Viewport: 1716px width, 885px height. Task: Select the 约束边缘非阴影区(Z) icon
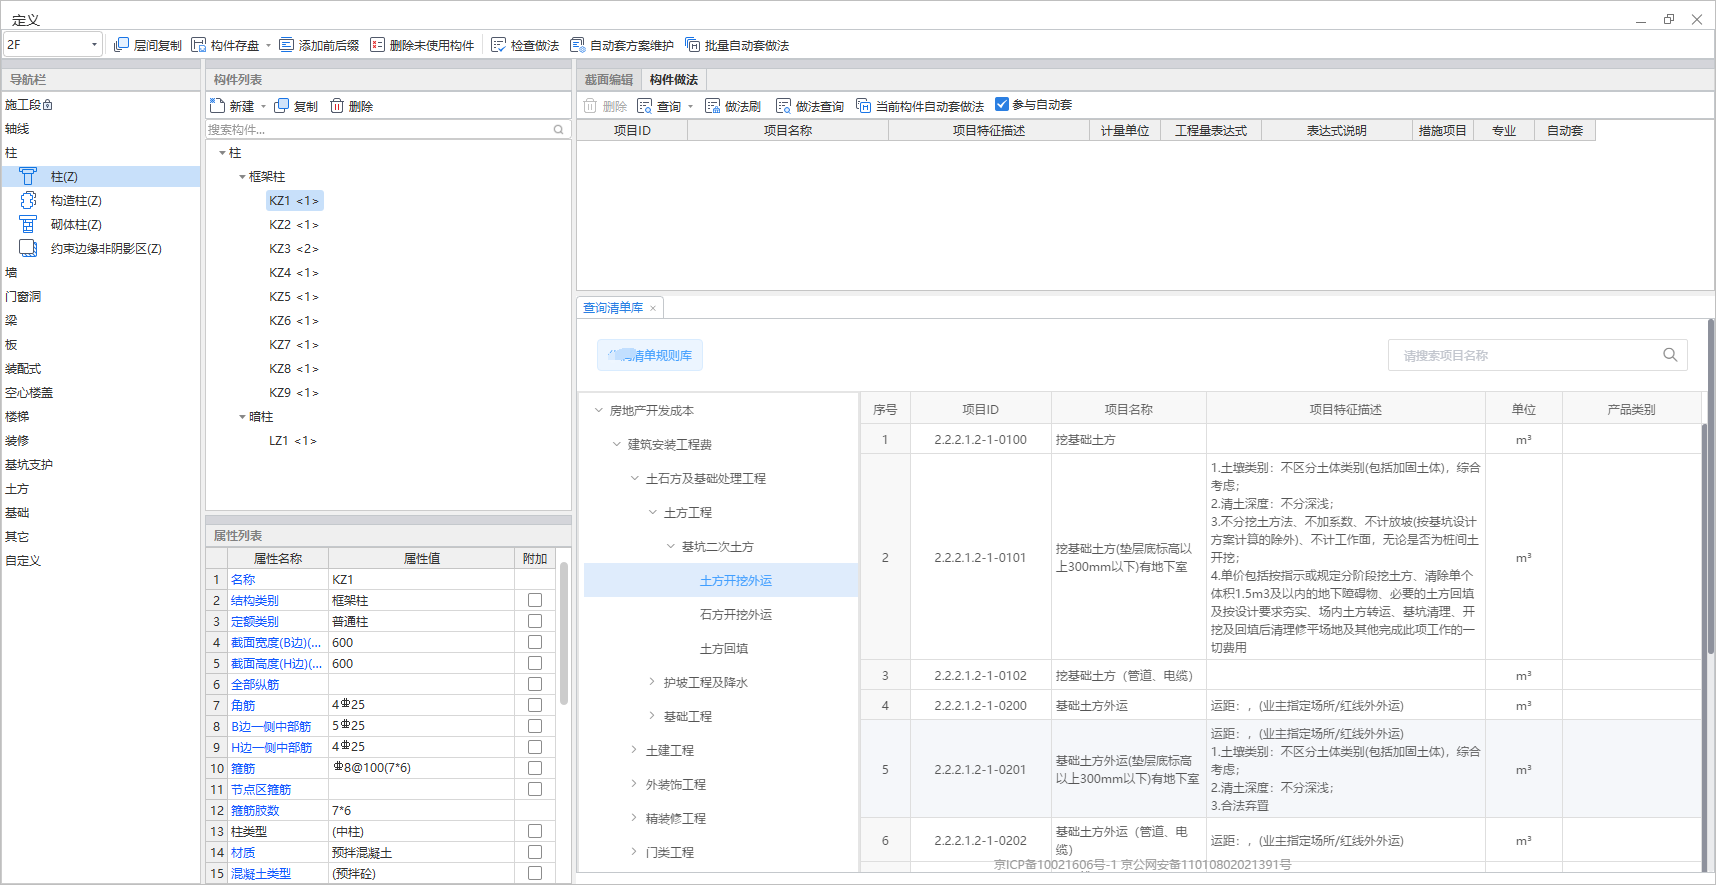28,248
